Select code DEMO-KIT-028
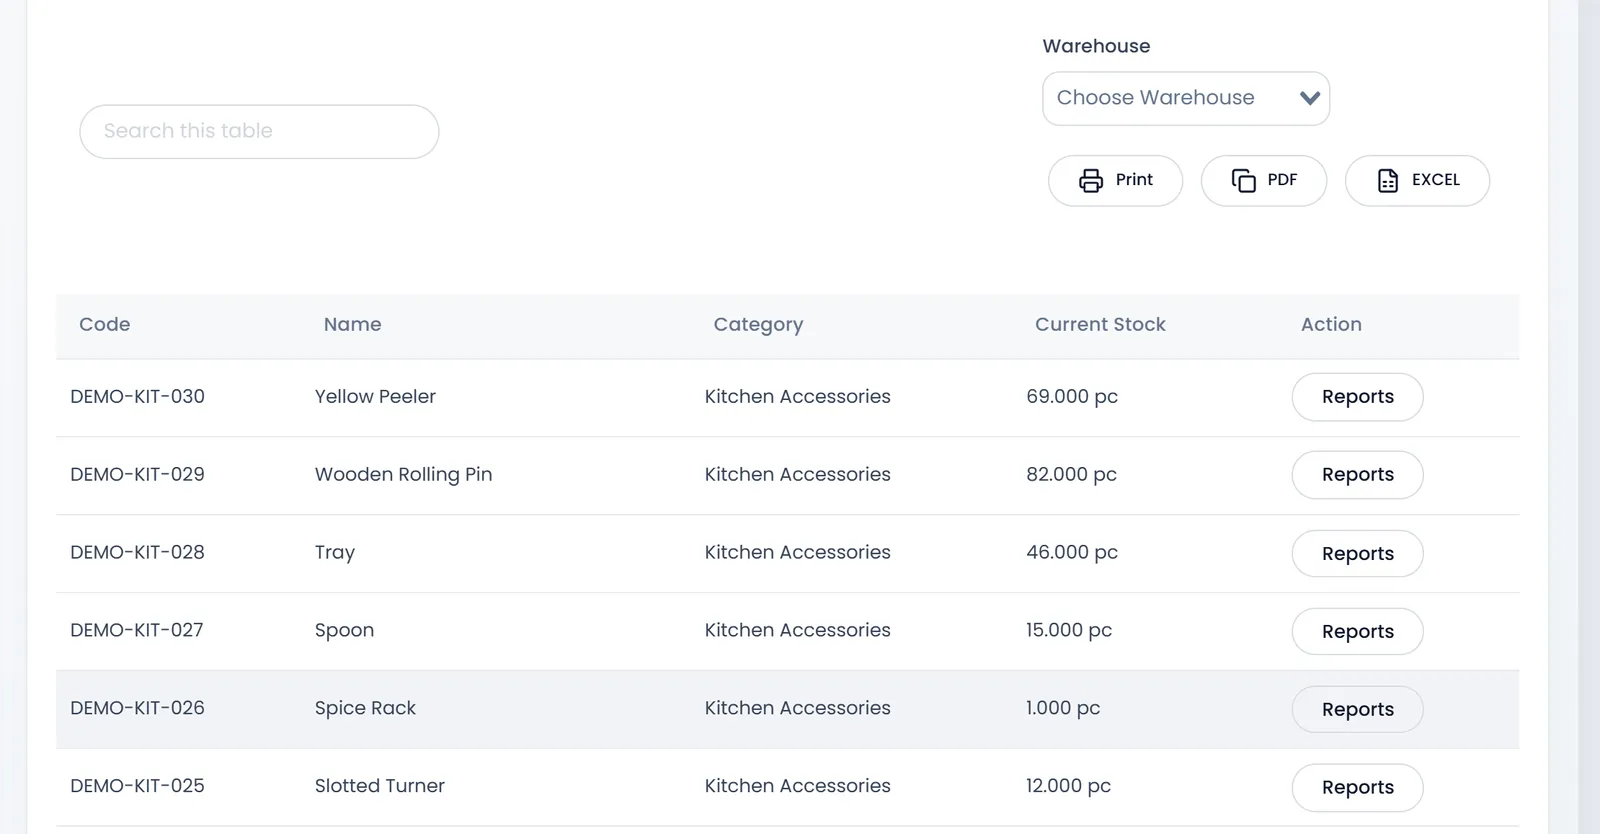1600x834 pixels. [x=137, y=552]
